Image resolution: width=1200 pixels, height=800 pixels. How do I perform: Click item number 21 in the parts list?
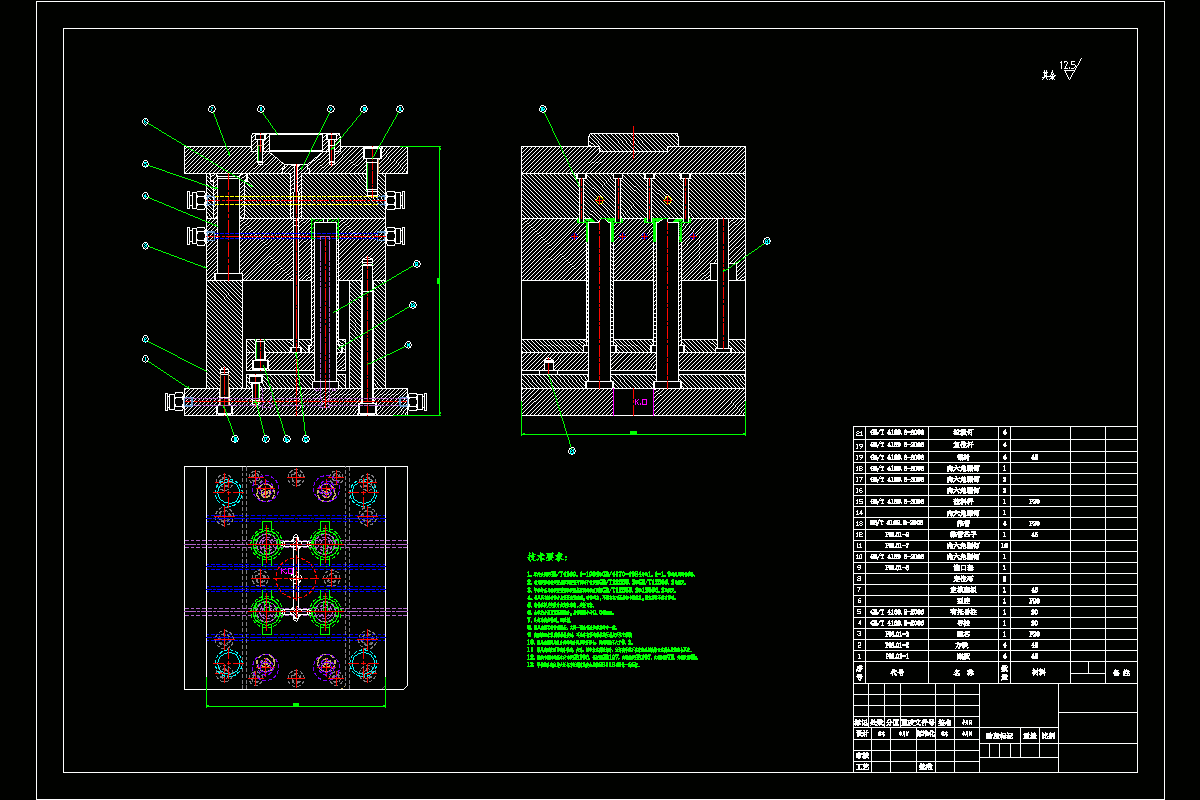(859, 432)
